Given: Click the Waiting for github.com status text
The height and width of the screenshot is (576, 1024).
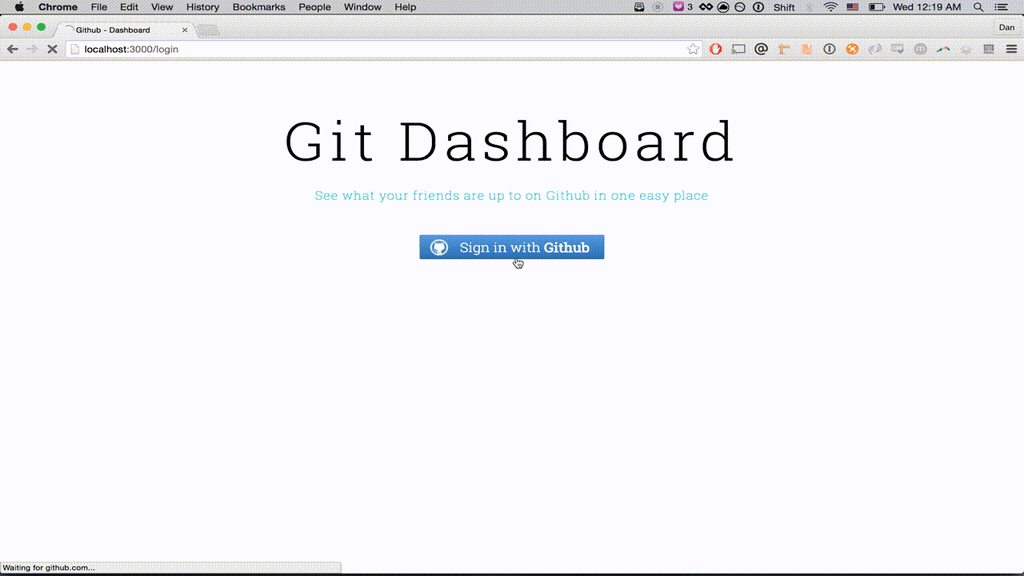Looking at the screenshot, I should 49,568.
